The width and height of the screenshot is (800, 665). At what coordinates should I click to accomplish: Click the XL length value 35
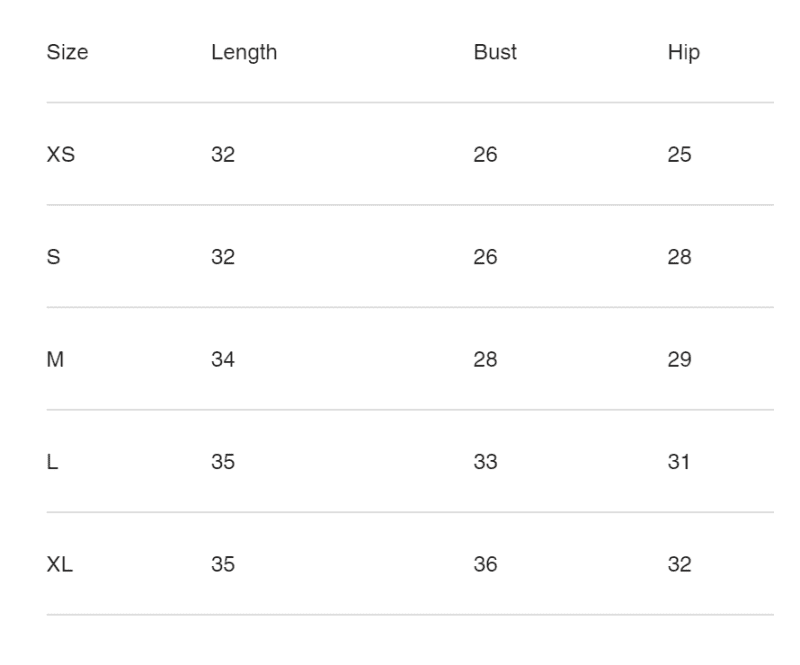coord(223,564)
